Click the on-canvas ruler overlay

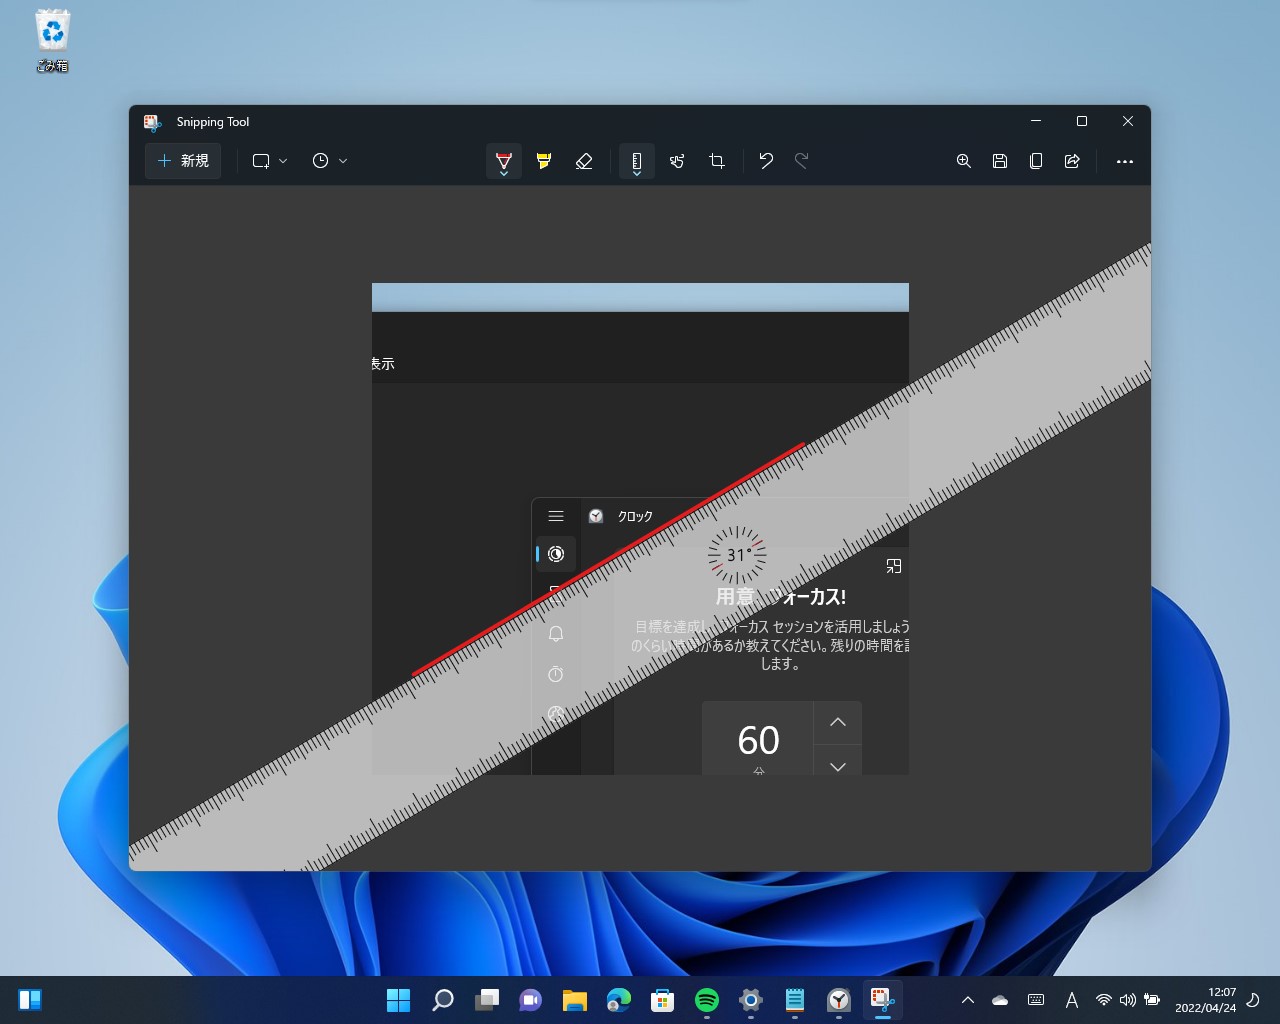tap(641, 557)
